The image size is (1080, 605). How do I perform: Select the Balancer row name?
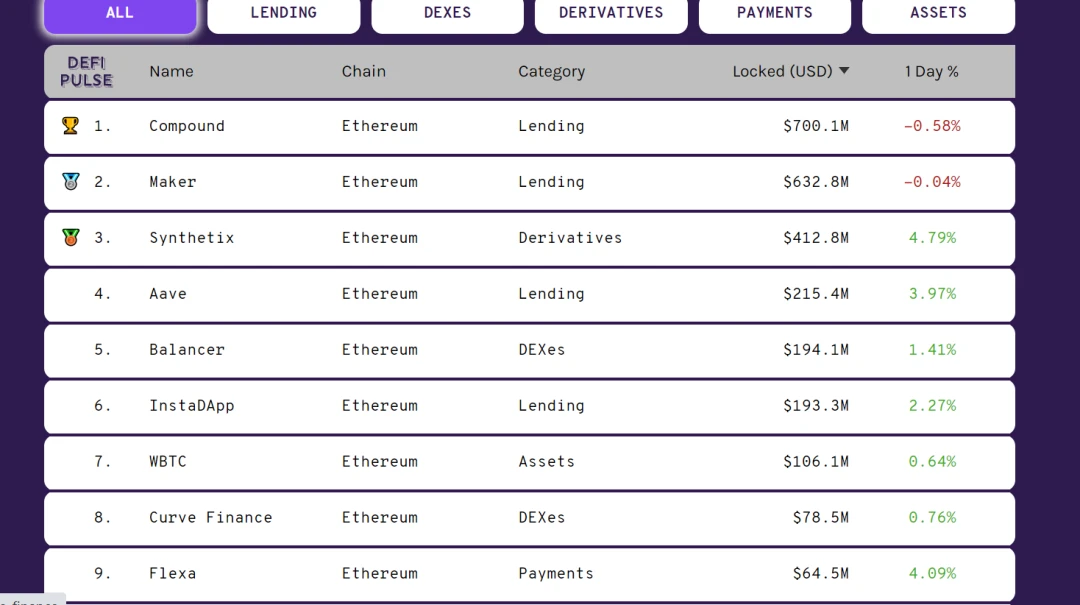[x=187, y=350]
